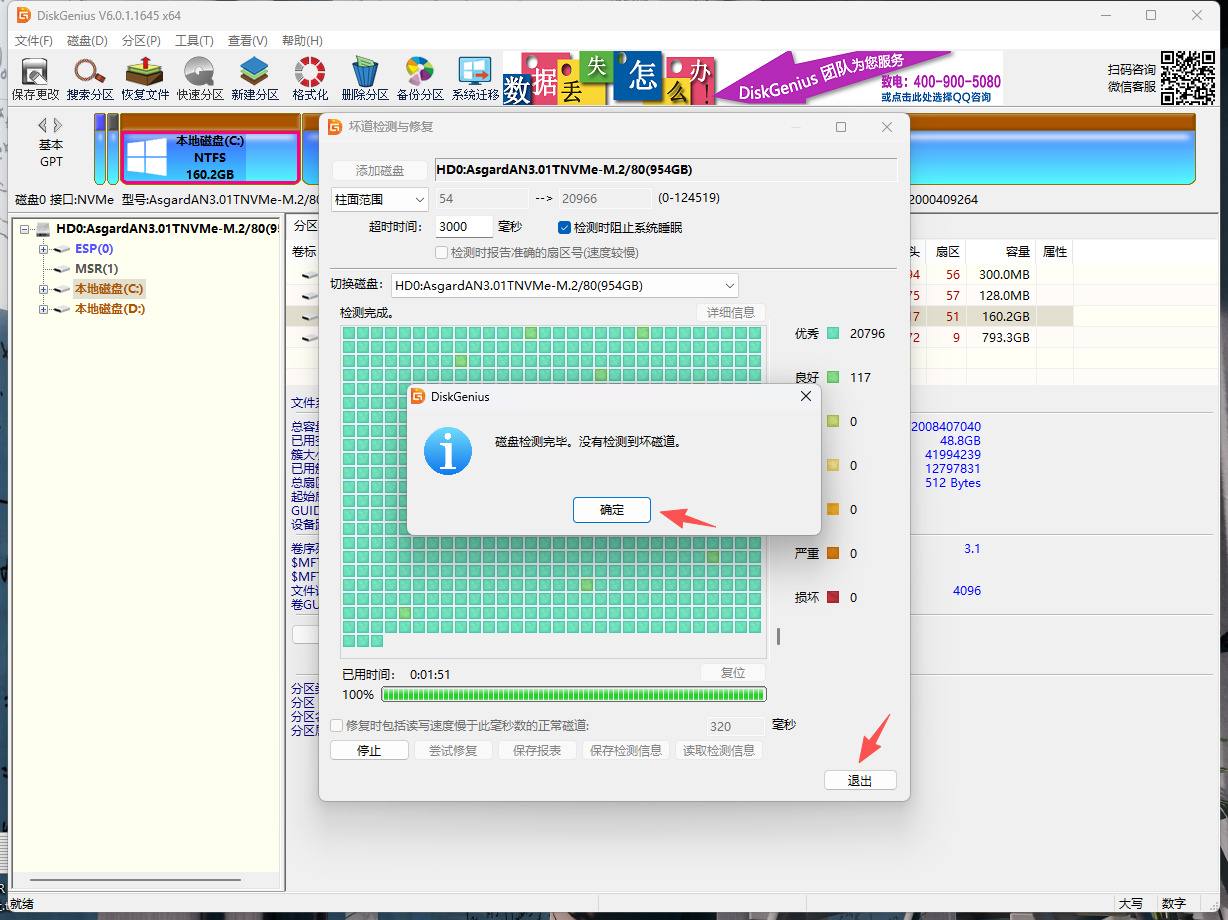Open the View (查看) menu
This screenshot has width=1228, height=920.
click(x=247, y=41)
